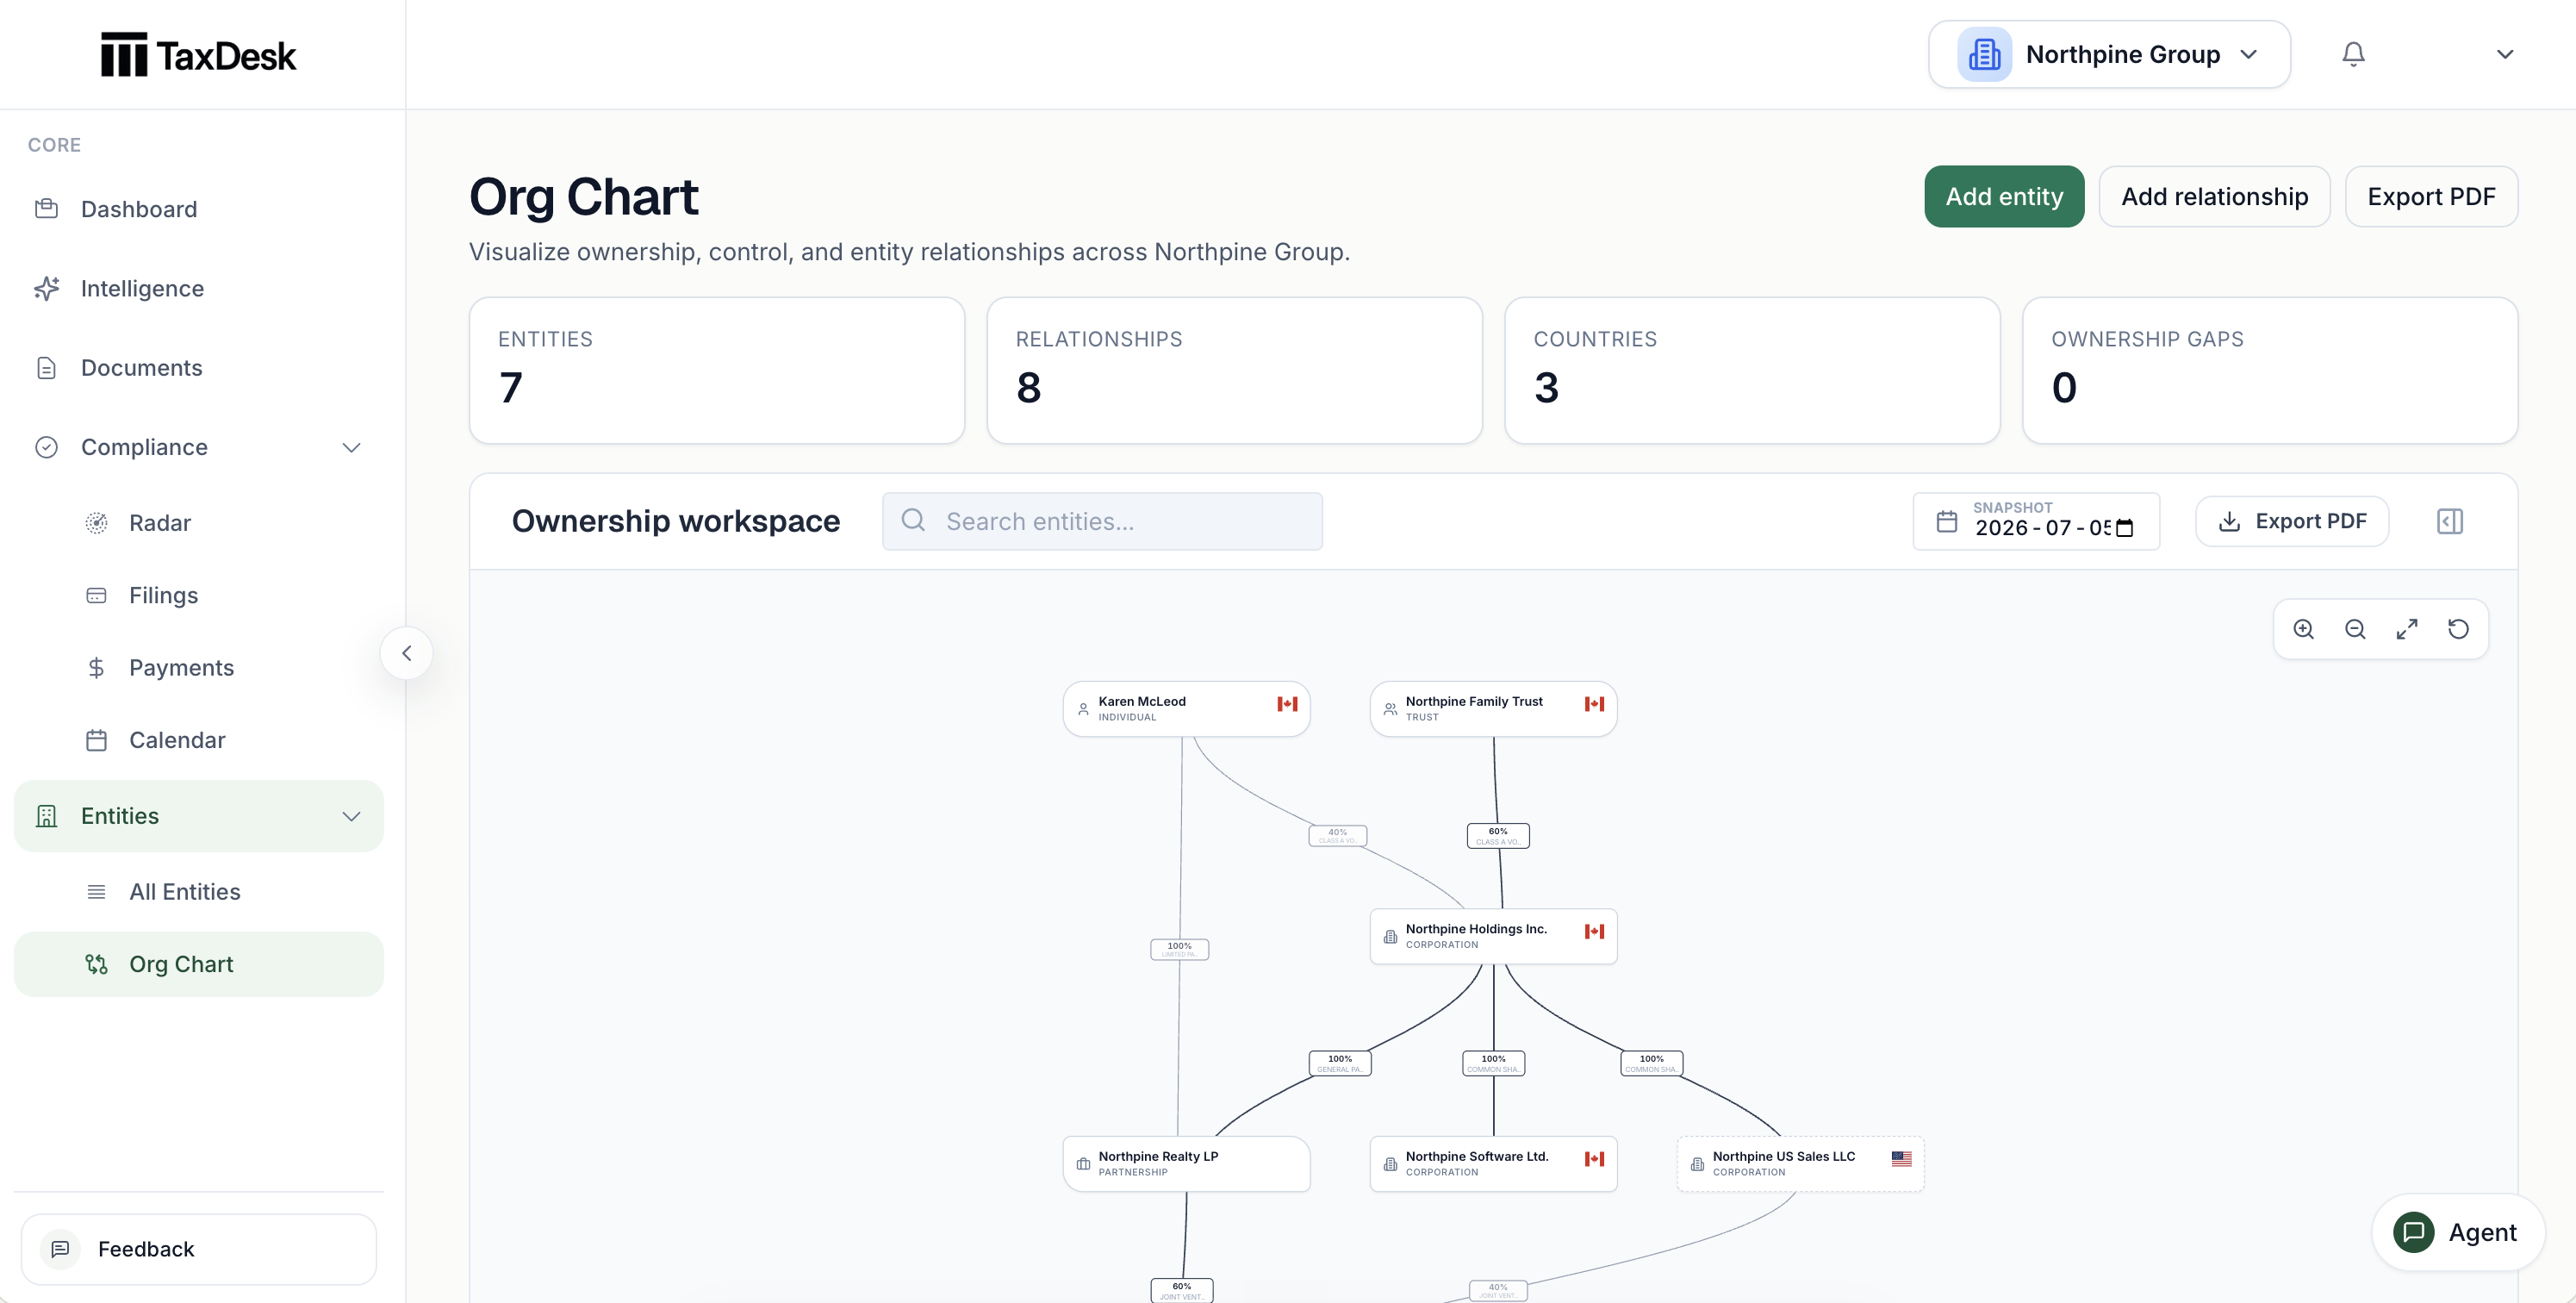The image size is (2576, 1303).
Task: Click the Radar icon in sidebar
Action: (x=96, y=523)
